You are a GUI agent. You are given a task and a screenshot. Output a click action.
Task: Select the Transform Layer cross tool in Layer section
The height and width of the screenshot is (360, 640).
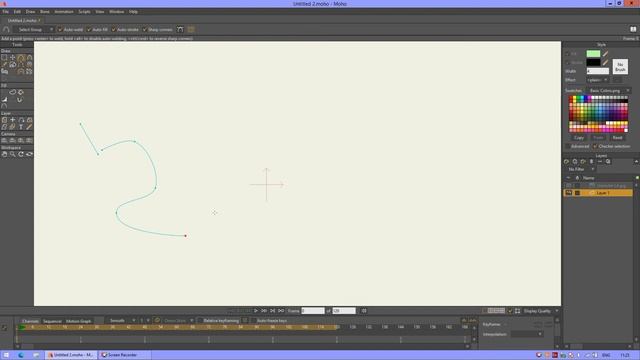[13, 120]
